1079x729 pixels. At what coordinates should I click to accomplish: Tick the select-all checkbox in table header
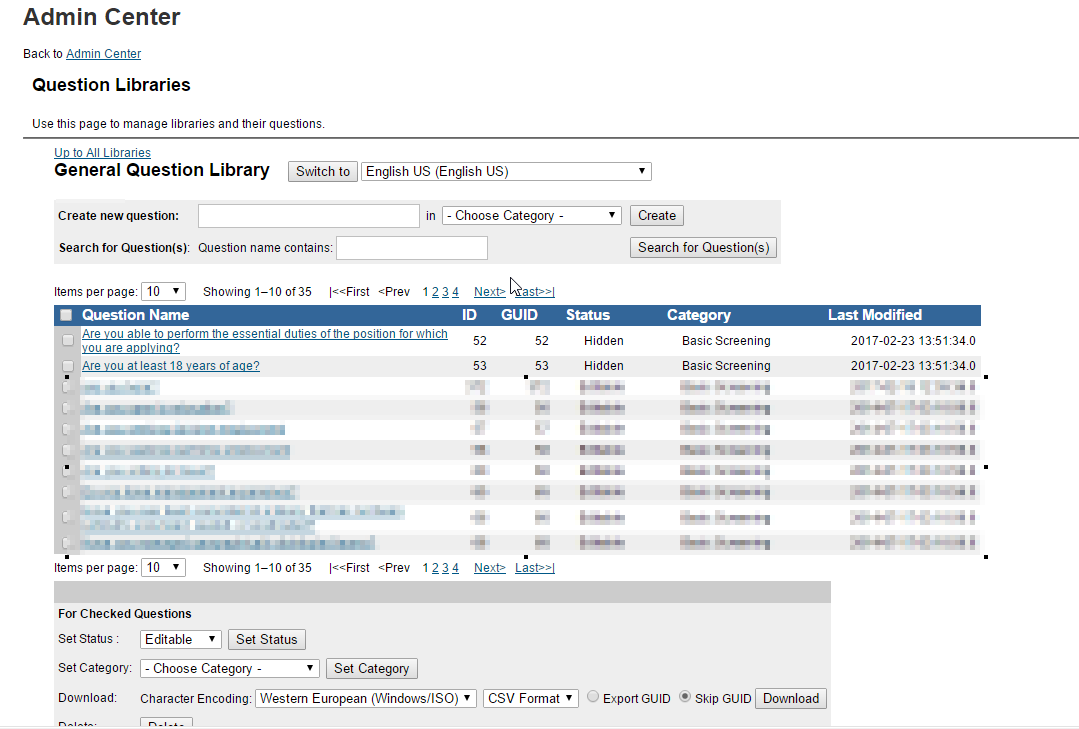click(66, 315)
